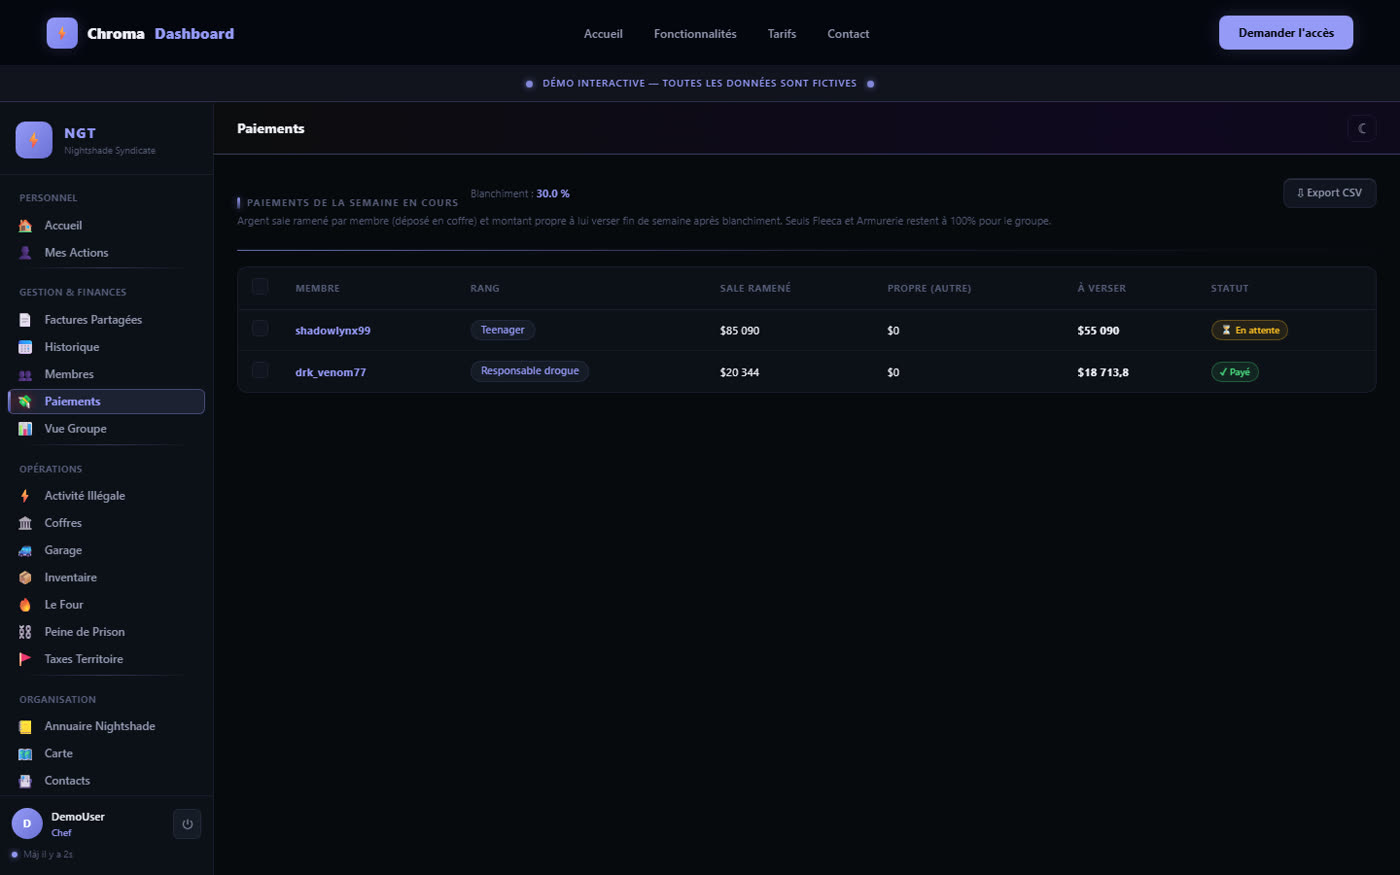Click the $85 090 sale ramené value
Image resolution: width=1400 pixels, height=875 pixels.
740,331
